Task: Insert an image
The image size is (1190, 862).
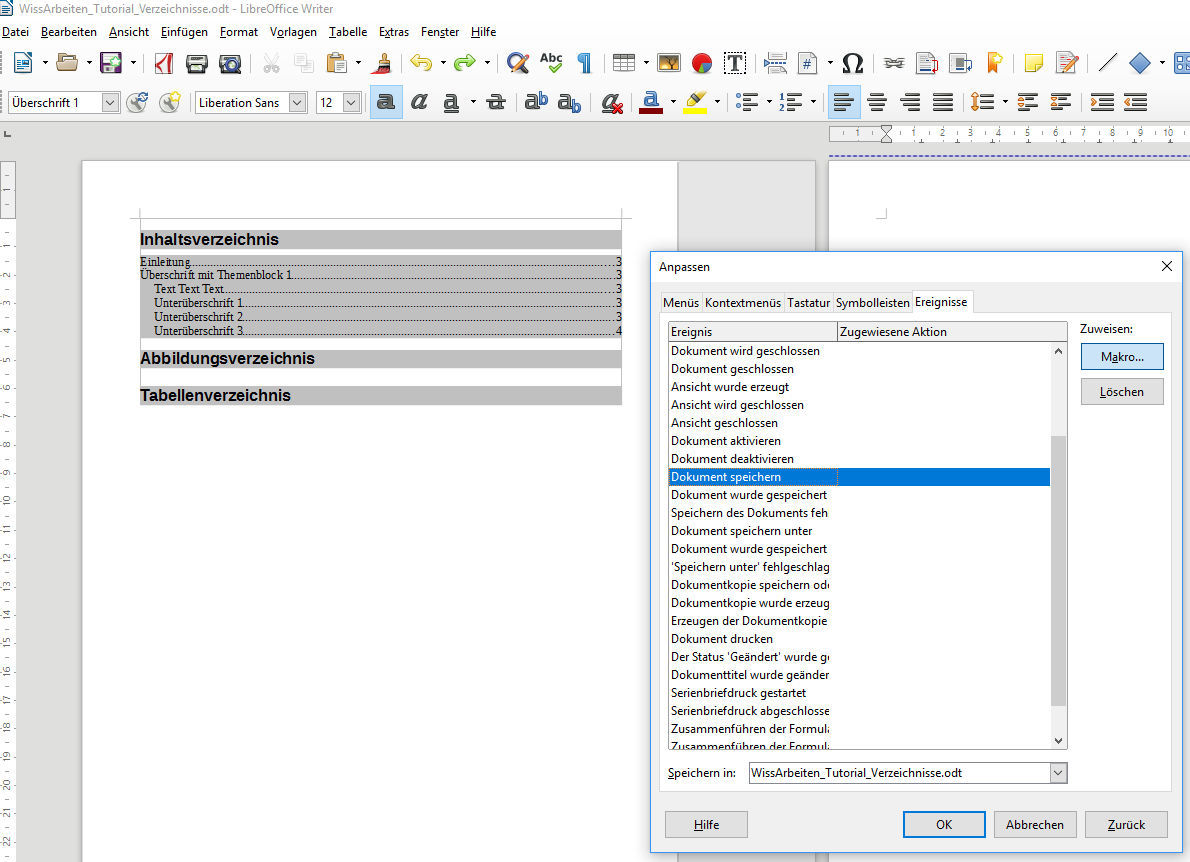Action: pyautogui.click(x=669, y=63)
